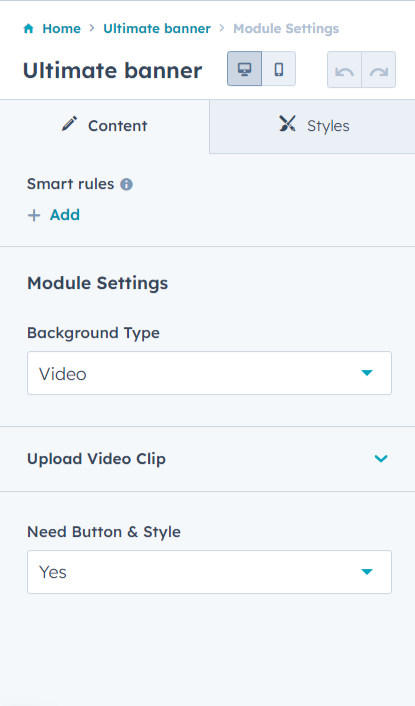Viewport: 415px width, 706px height.
Task: Click the pencil icon on Content tab
Action: point(69,124)
